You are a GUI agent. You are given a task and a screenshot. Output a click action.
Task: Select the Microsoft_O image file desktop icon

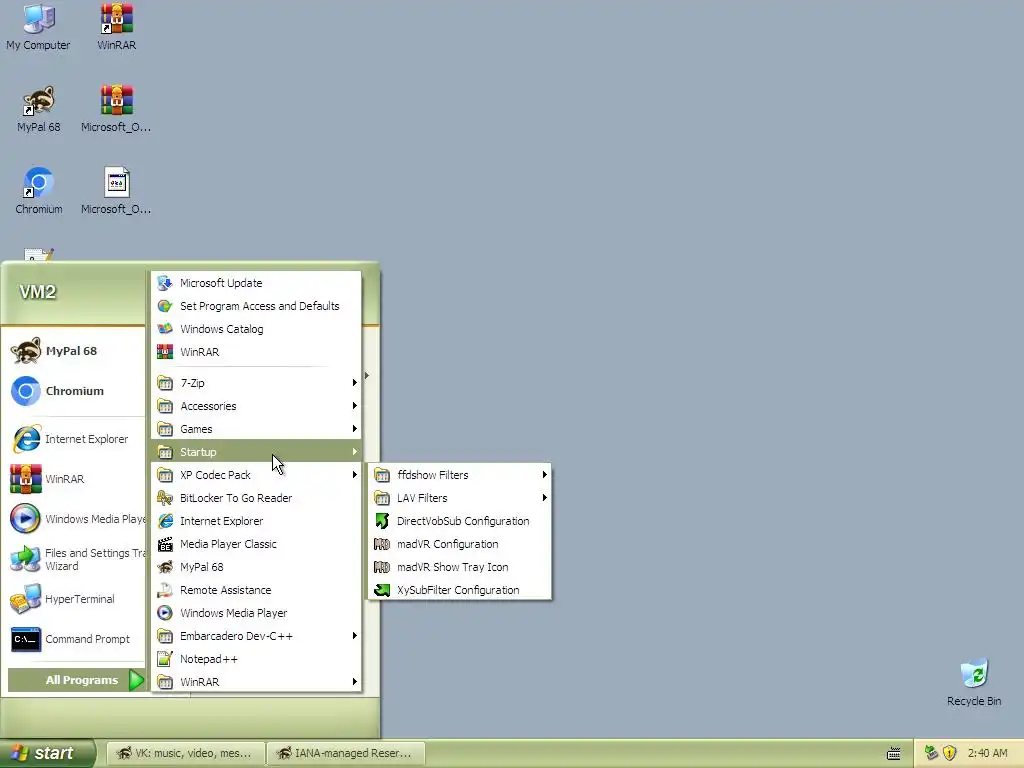(x=116, y=191)
